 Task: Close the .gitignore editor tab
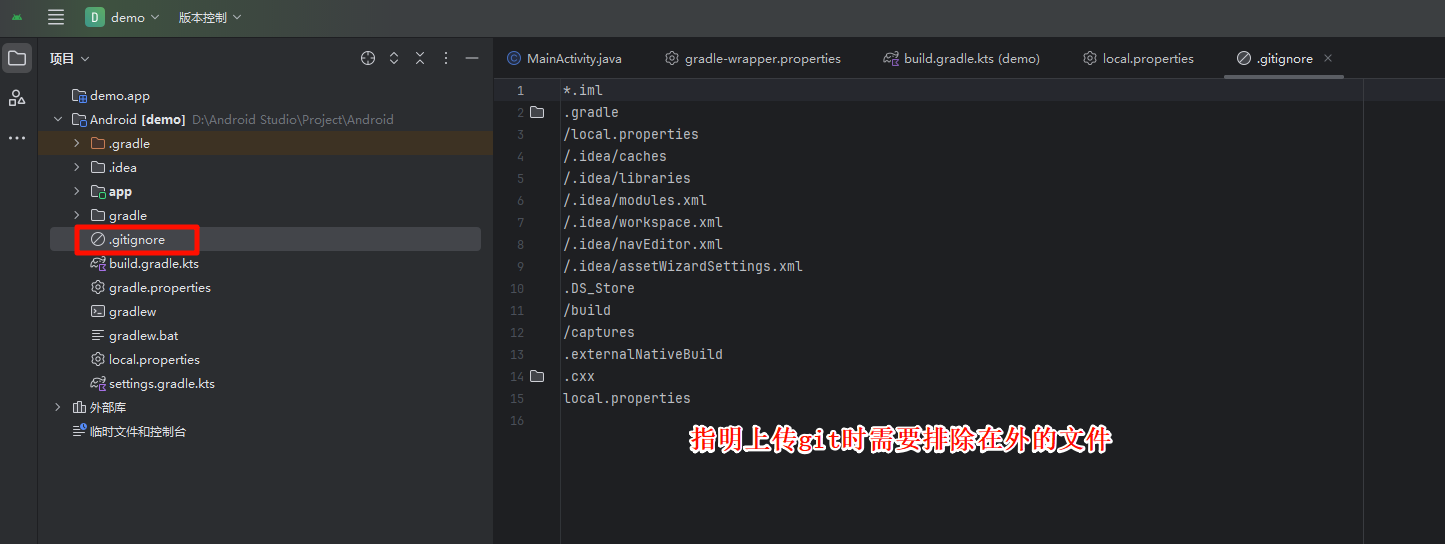1328,59
